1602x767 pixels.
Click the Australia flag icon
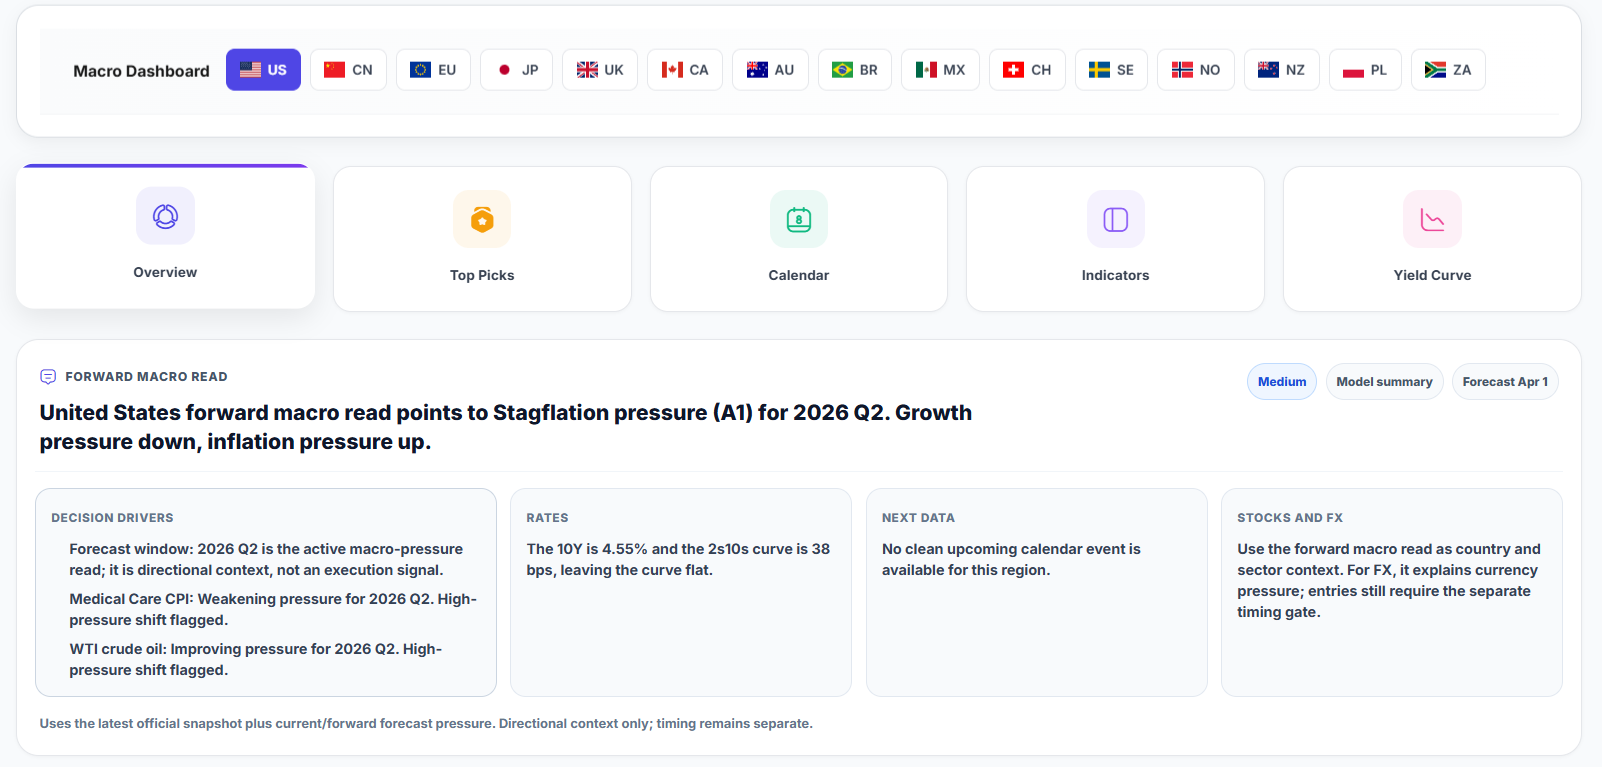757,70
